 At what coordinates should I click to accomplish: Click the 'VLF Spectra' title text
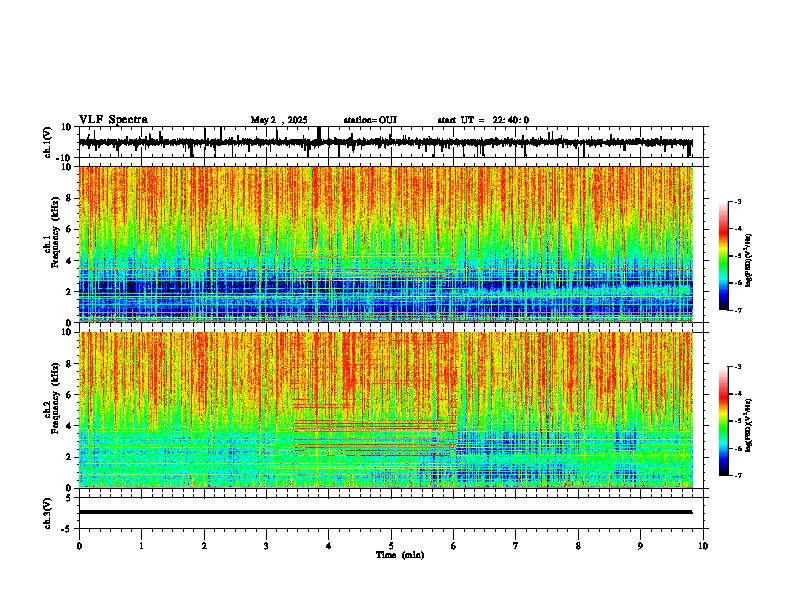[113, 120]
